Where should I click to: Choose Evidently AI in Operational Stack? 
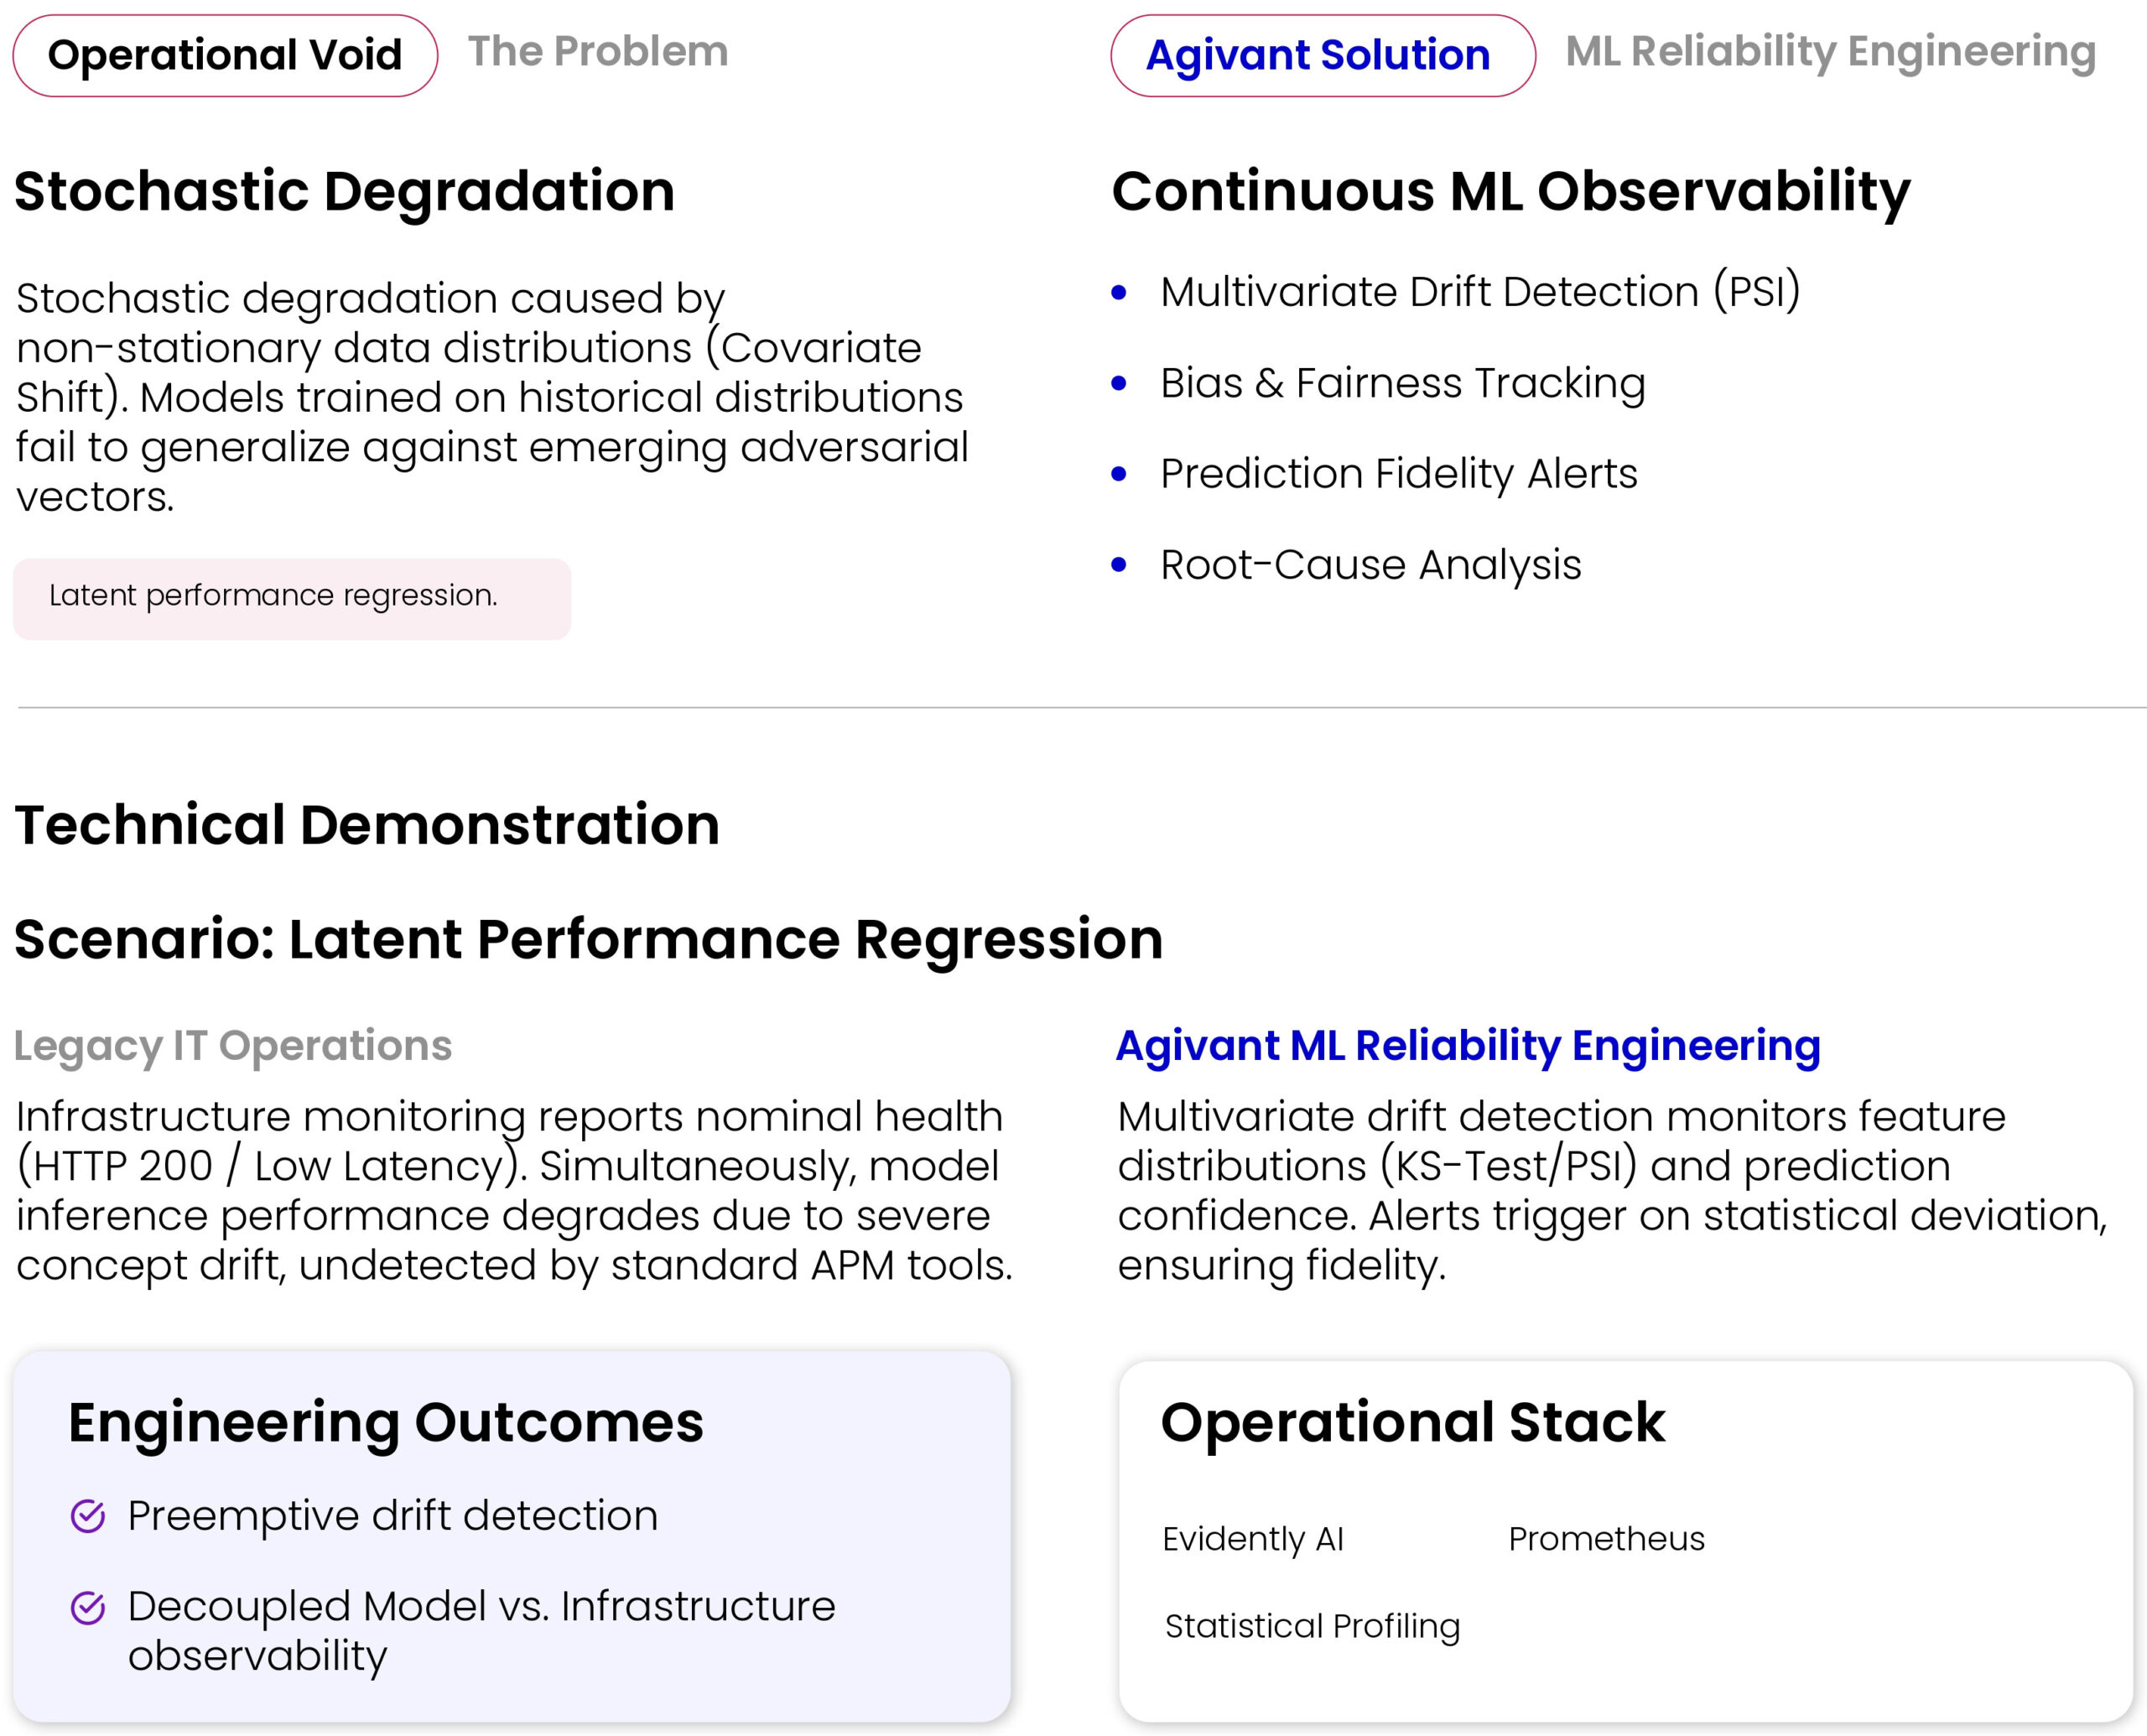click(1252, 1539)
